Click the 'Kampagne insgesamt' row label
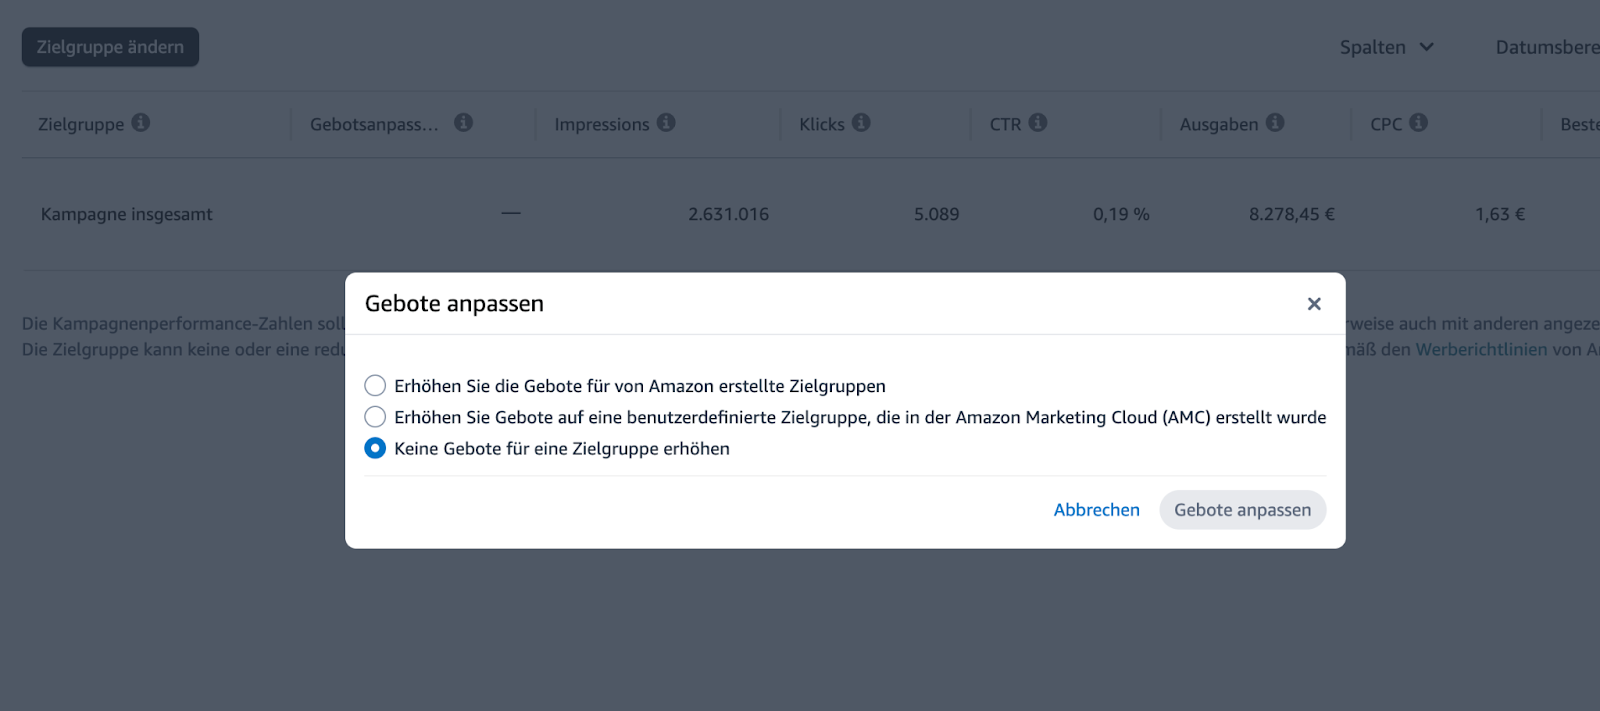The image size is (1600, 711). pyautogui.click(x=127, y=214)
